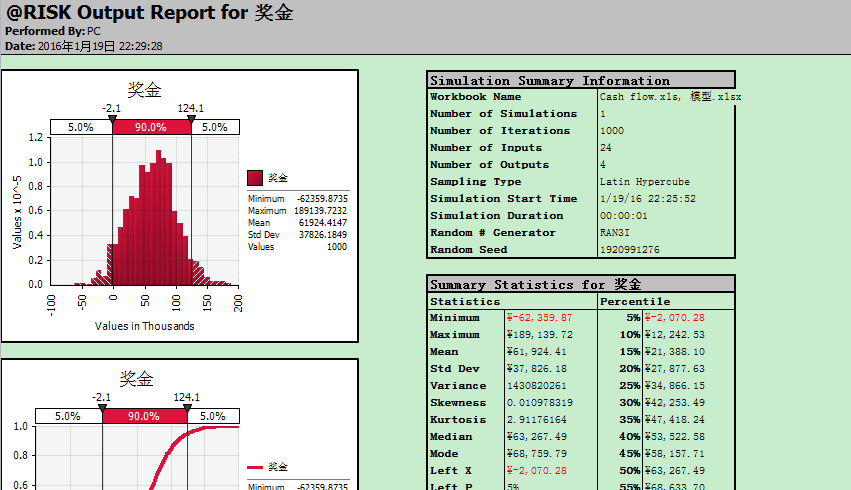This screenshot has height=490, width=851.
Task: Click the Variance value 1430820261
Action: [536, 386]
